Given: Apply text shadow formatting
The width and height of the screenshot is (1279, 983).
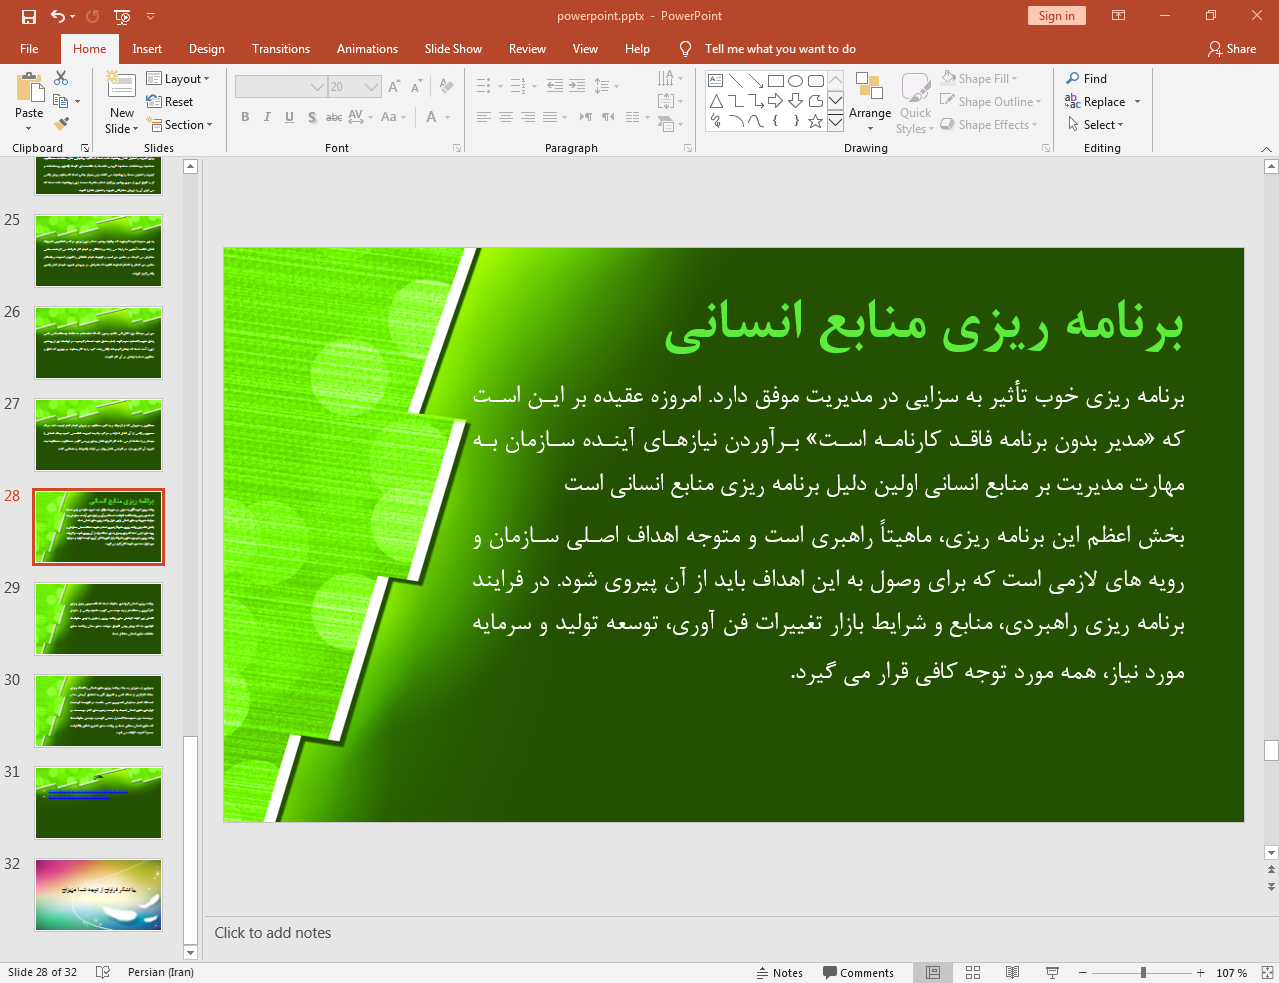Looking at the screenshot, I should (x=312, y=117).
